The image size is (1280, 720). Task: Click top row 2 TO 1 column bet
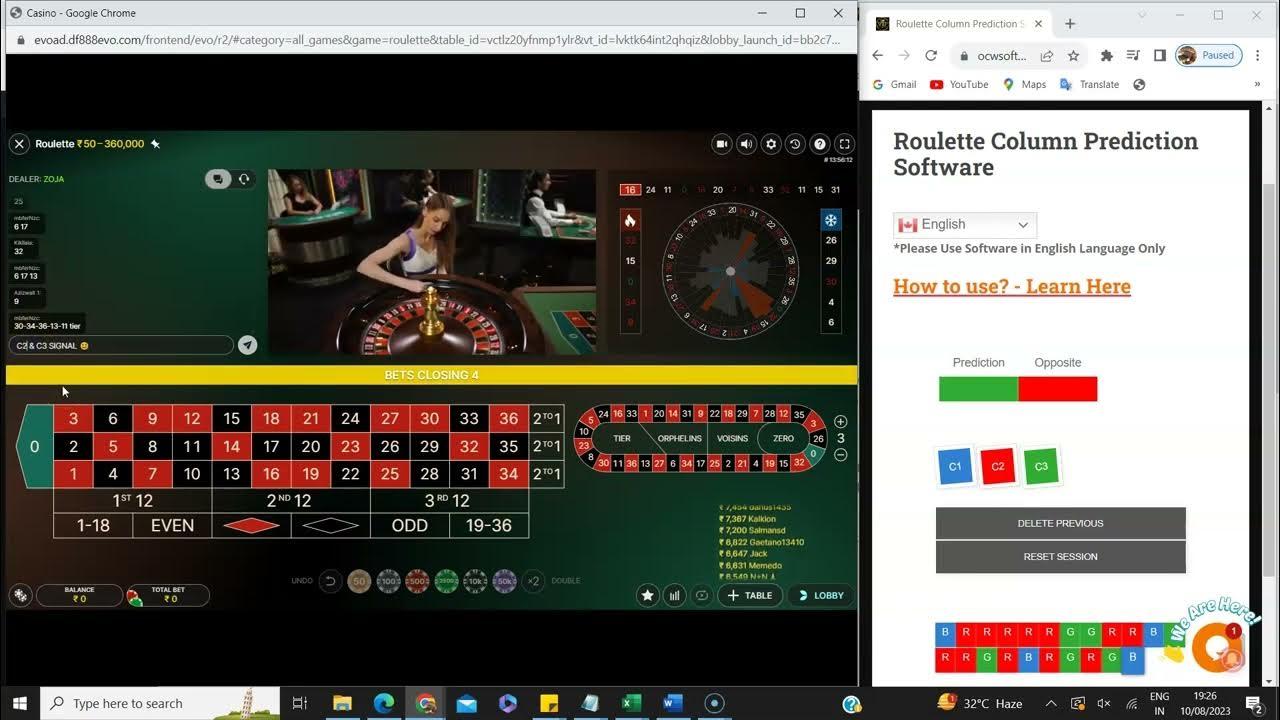pyautogui.click(x=546, y=418)
